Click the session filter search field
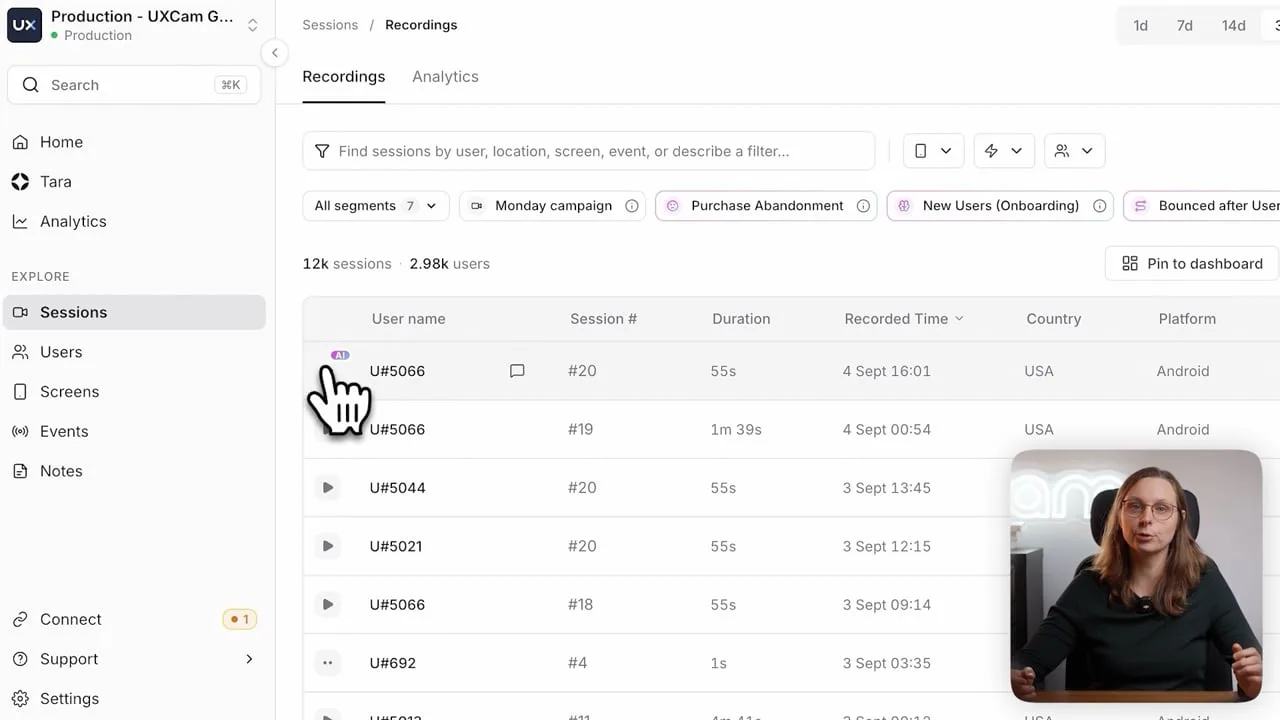The height and width of the screenshot is (720, 1280). [589, 151]
